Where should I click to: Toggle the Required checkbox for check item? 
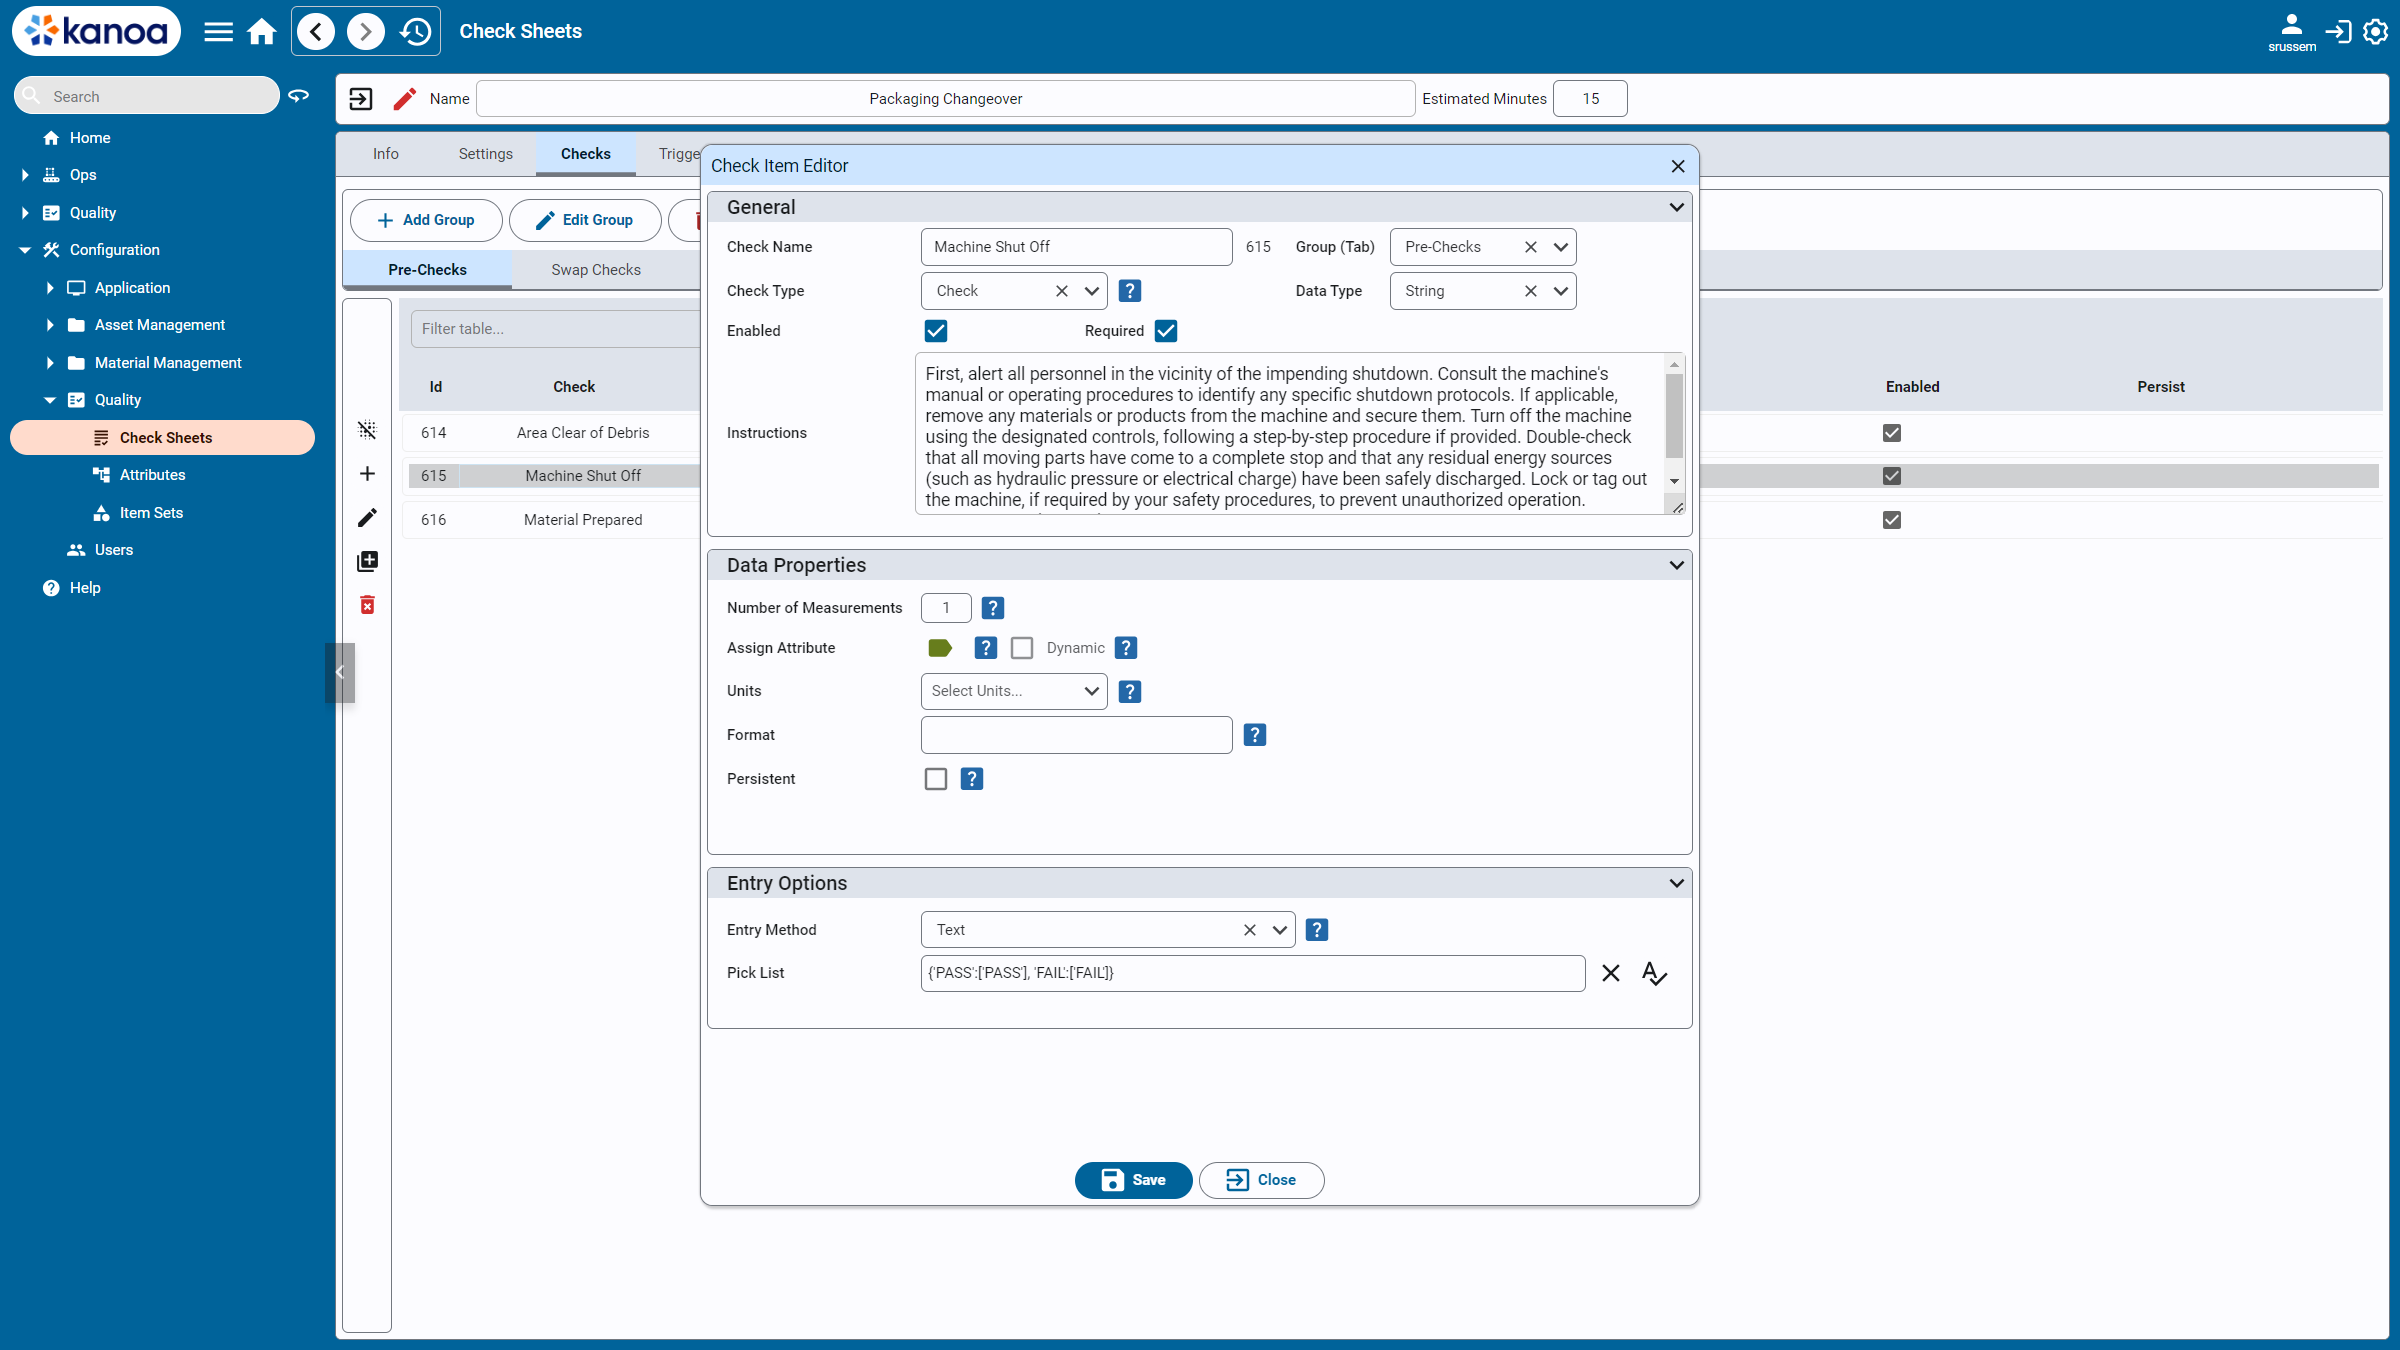point(1165,331)
